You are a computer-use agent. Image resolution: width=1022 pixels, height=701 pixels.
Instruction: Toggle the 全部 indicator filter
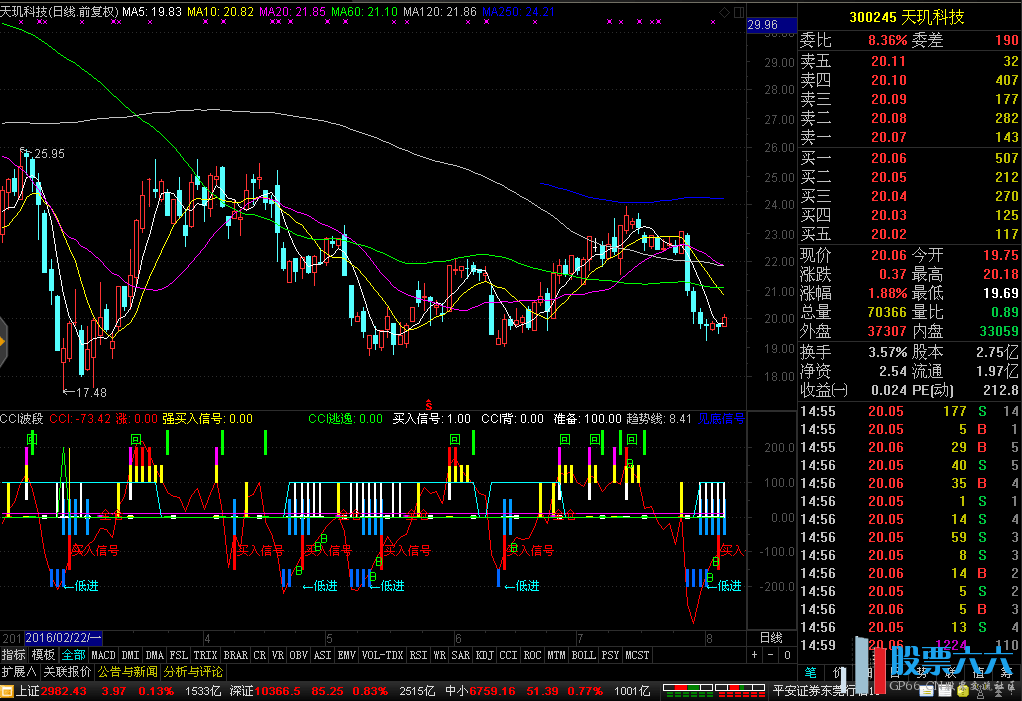73,655
